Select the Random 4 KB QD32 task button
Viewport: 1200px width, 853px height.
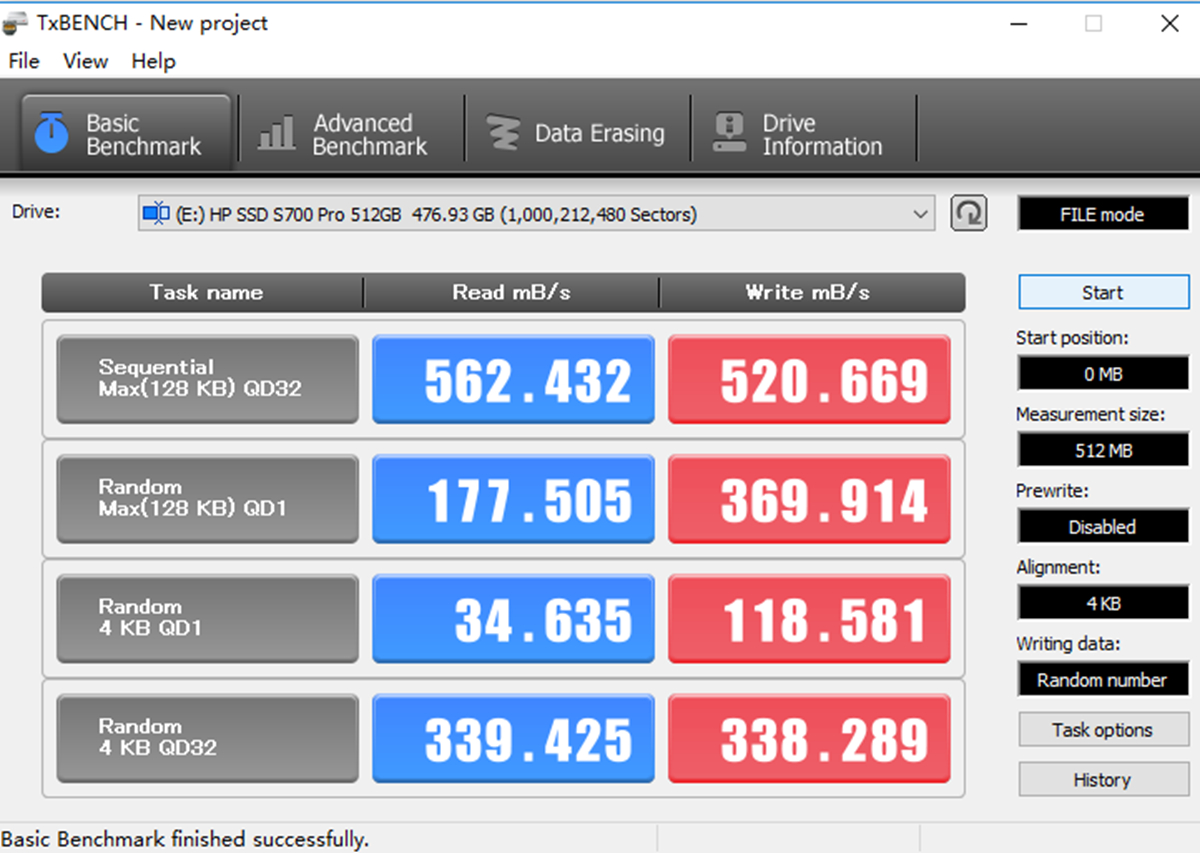[x=207, y=738]
